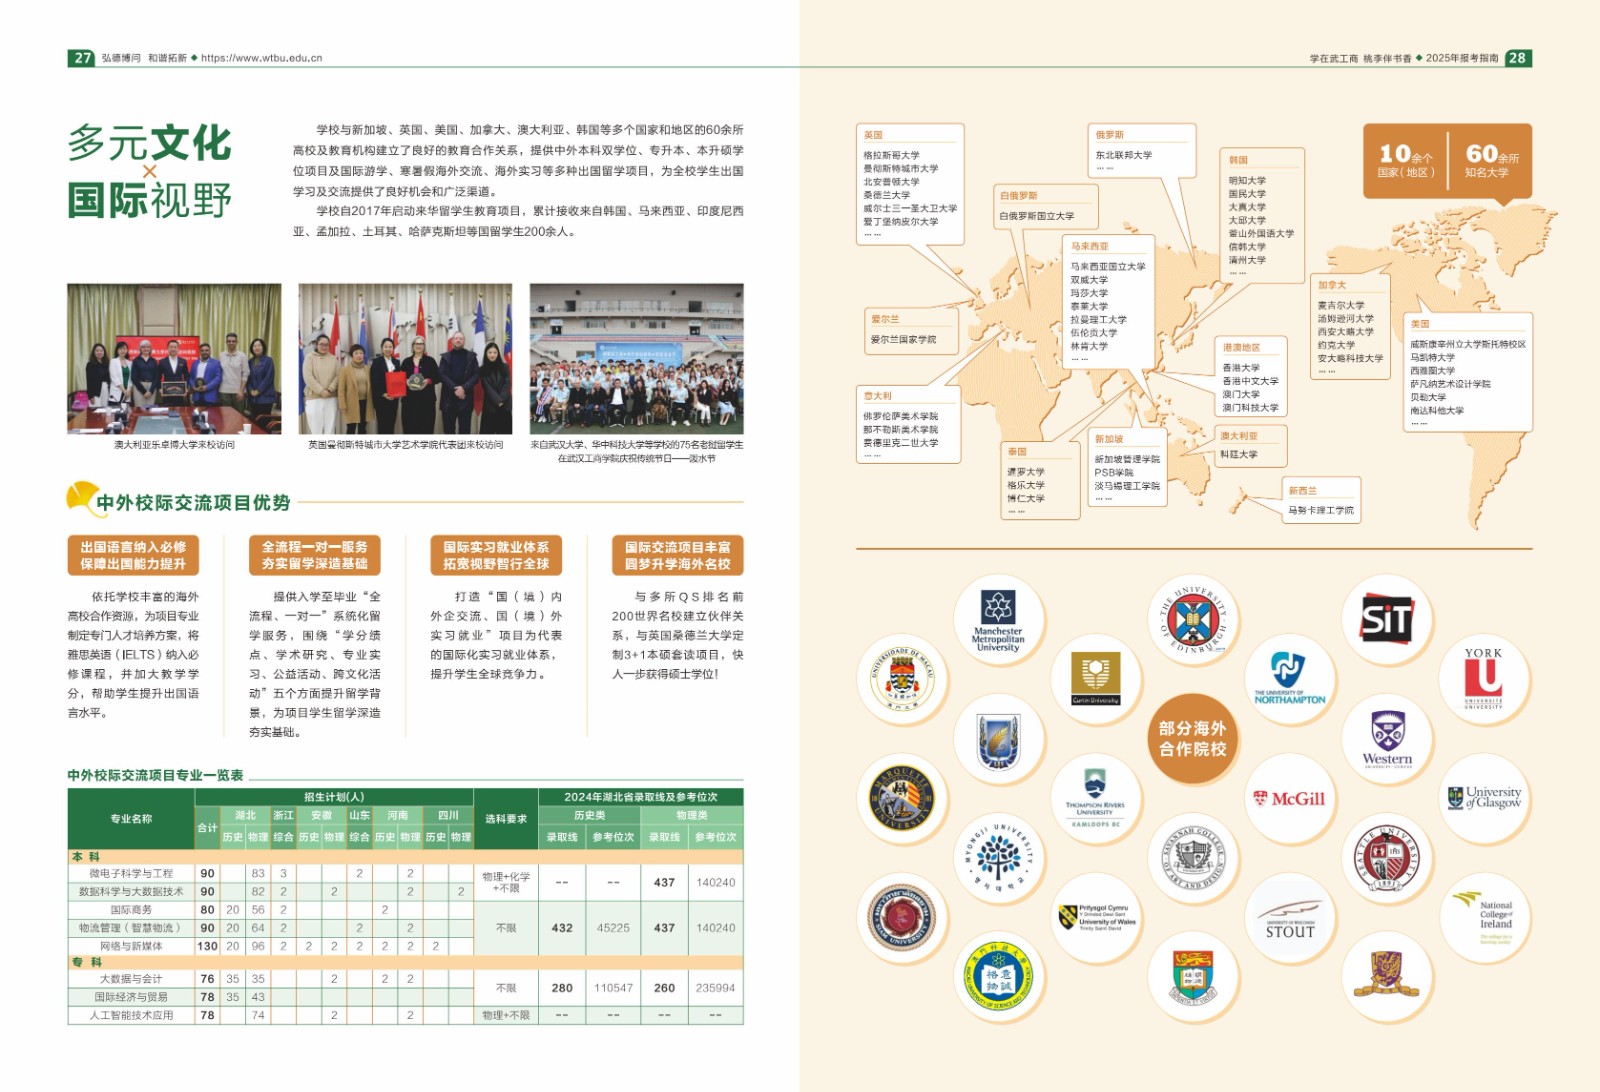
Task: Click the 60余所 知名大学 statistic
Action: 1492,159
